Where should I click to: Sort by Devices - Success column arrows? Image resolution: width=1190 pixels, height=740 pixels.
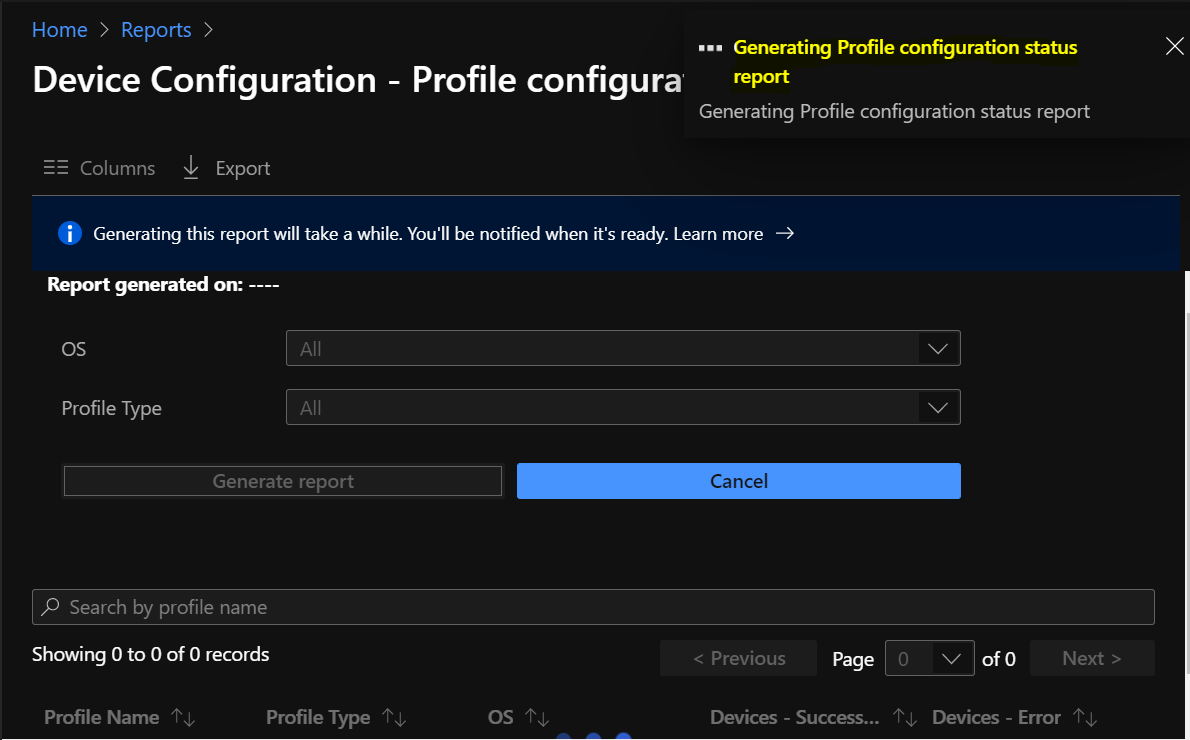(x=905, y=717)
